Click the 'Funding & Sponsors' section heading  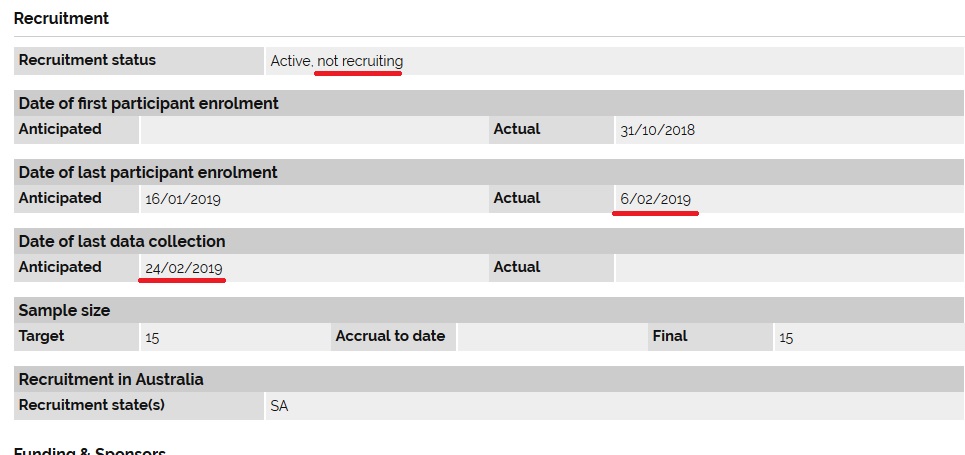[x=90, y=451]
